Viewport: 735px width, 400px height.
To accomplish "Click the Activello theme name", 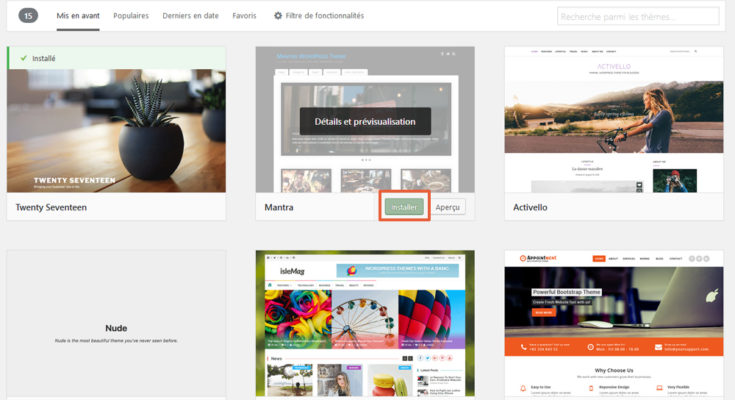I will (530, 207).
